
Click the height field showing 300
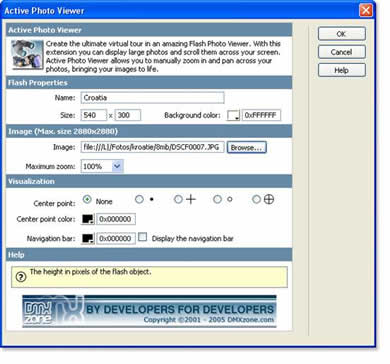[x=128, y=115]
